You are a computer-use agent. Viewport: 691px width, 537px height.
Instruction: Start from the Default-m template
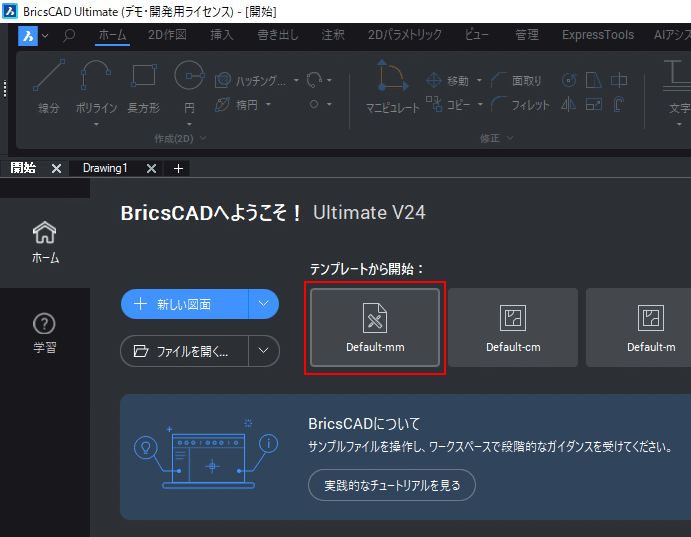tap(638, 327)
